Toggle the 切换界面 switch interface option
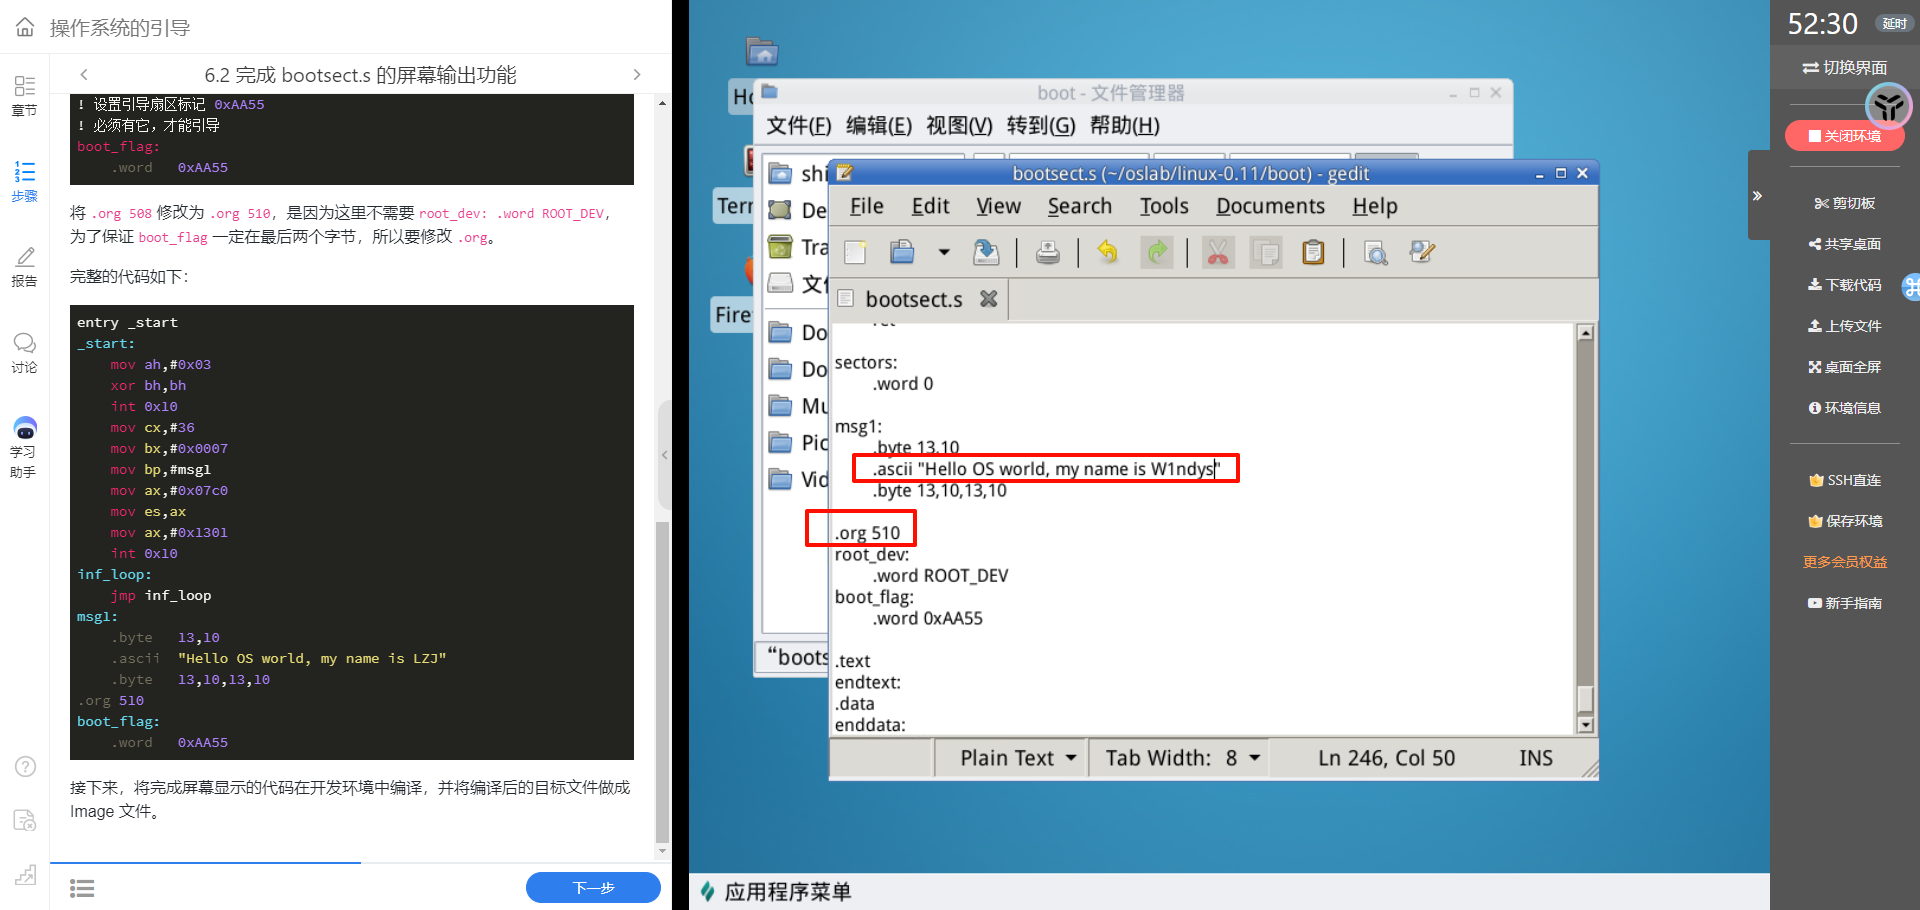This screenshot has height=910, width=1920. [1844, 68]
